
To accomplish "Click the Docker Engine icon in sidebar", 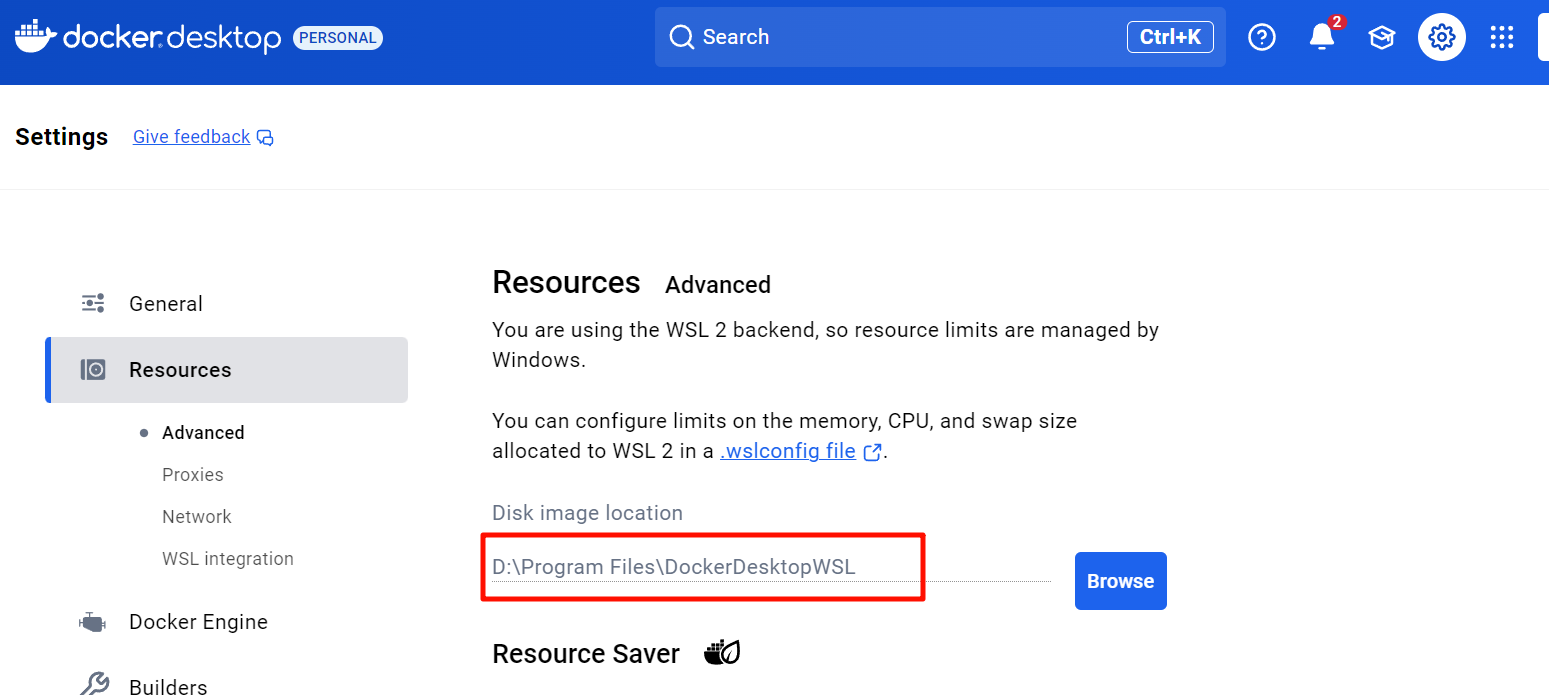I will point(92,622).
